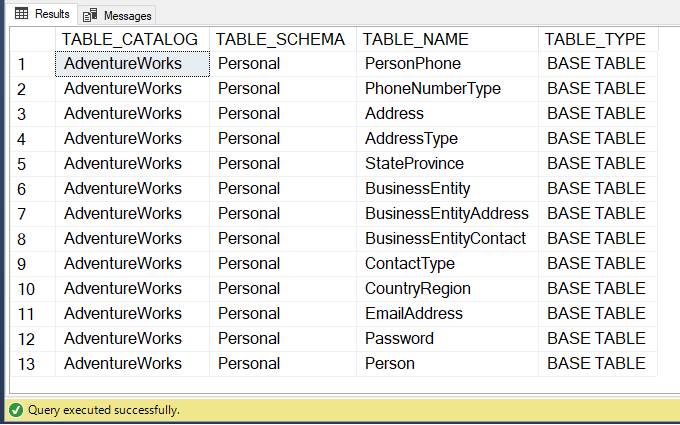Click the AdventureWorks cell in row 1
680x425 pixels.
click(132, 64)
